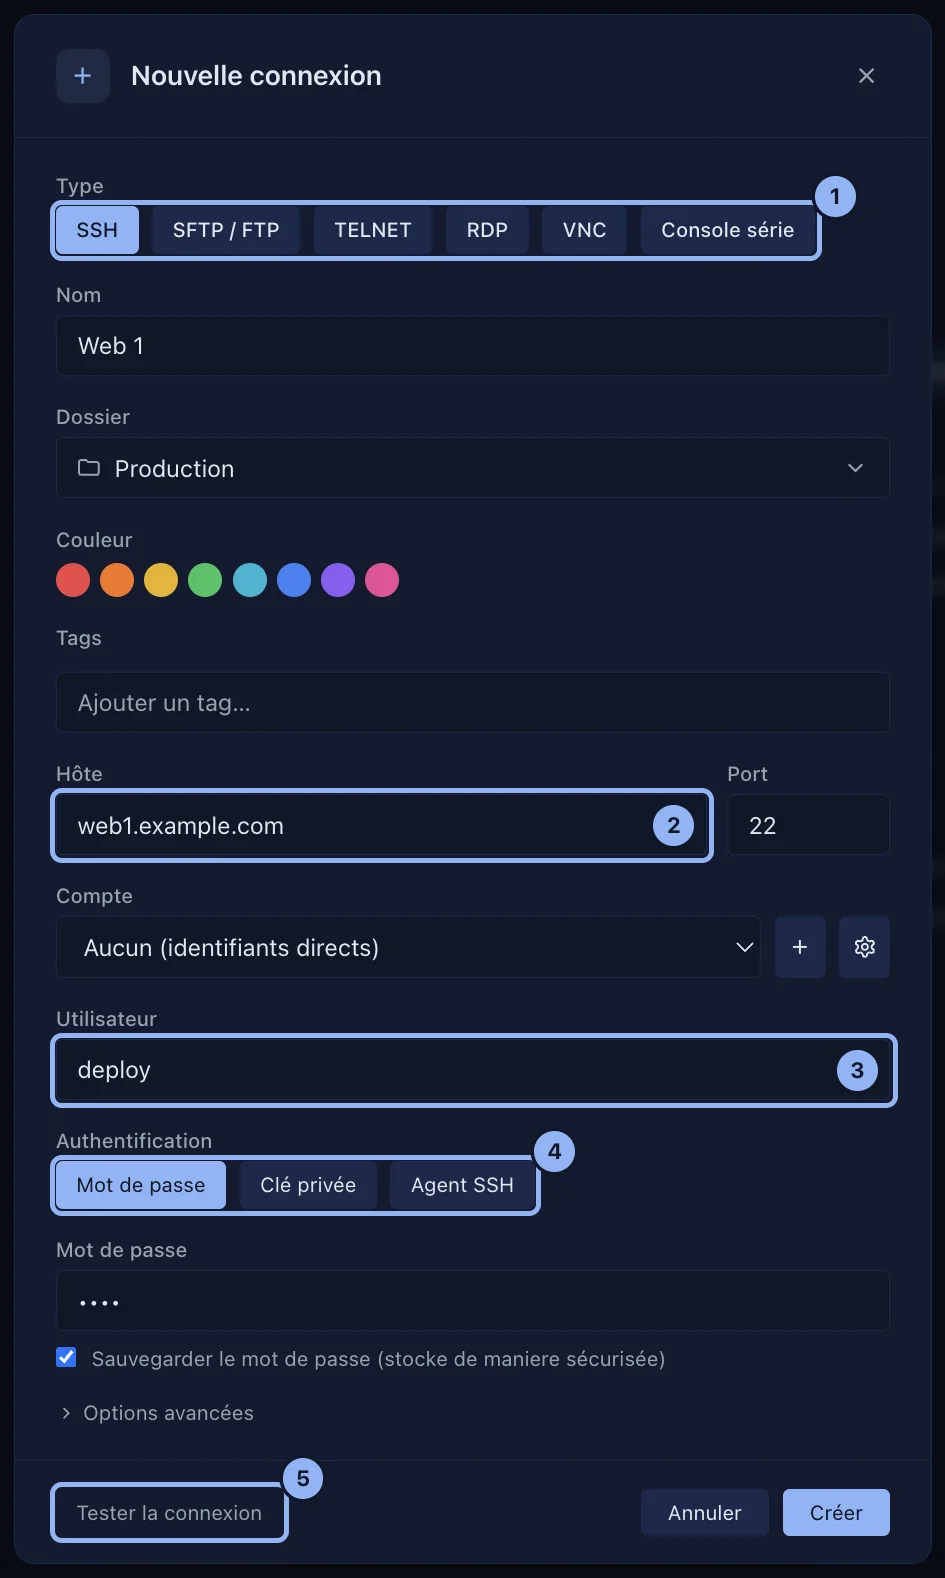Viewport: 945px width, 1578px height.
Task: Close the Nouvelle connexion dialog
Action: click(866, 76)
